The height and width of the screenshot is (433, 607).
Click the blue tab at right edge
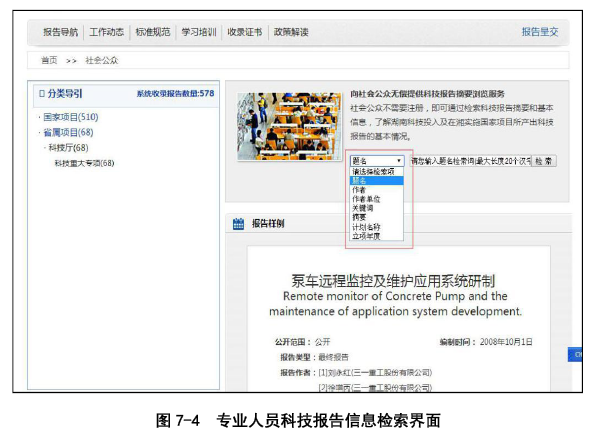[x=576, y=354]
